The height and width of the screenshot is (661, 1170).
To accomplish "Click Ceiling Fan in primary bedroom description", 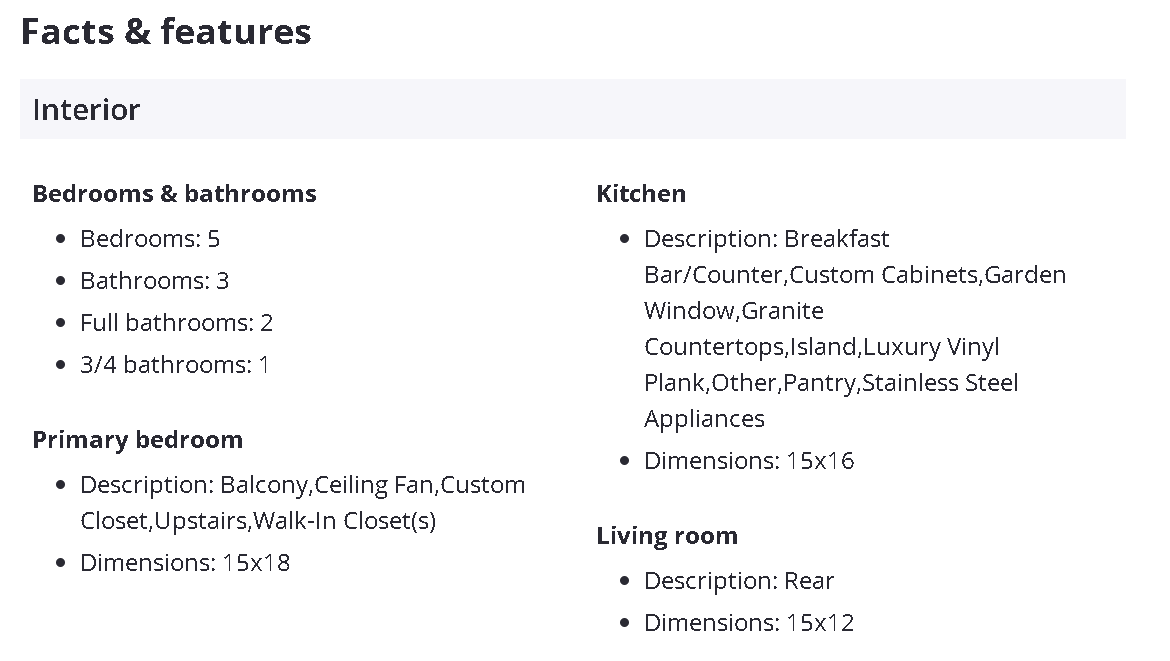I will [375, 485].
